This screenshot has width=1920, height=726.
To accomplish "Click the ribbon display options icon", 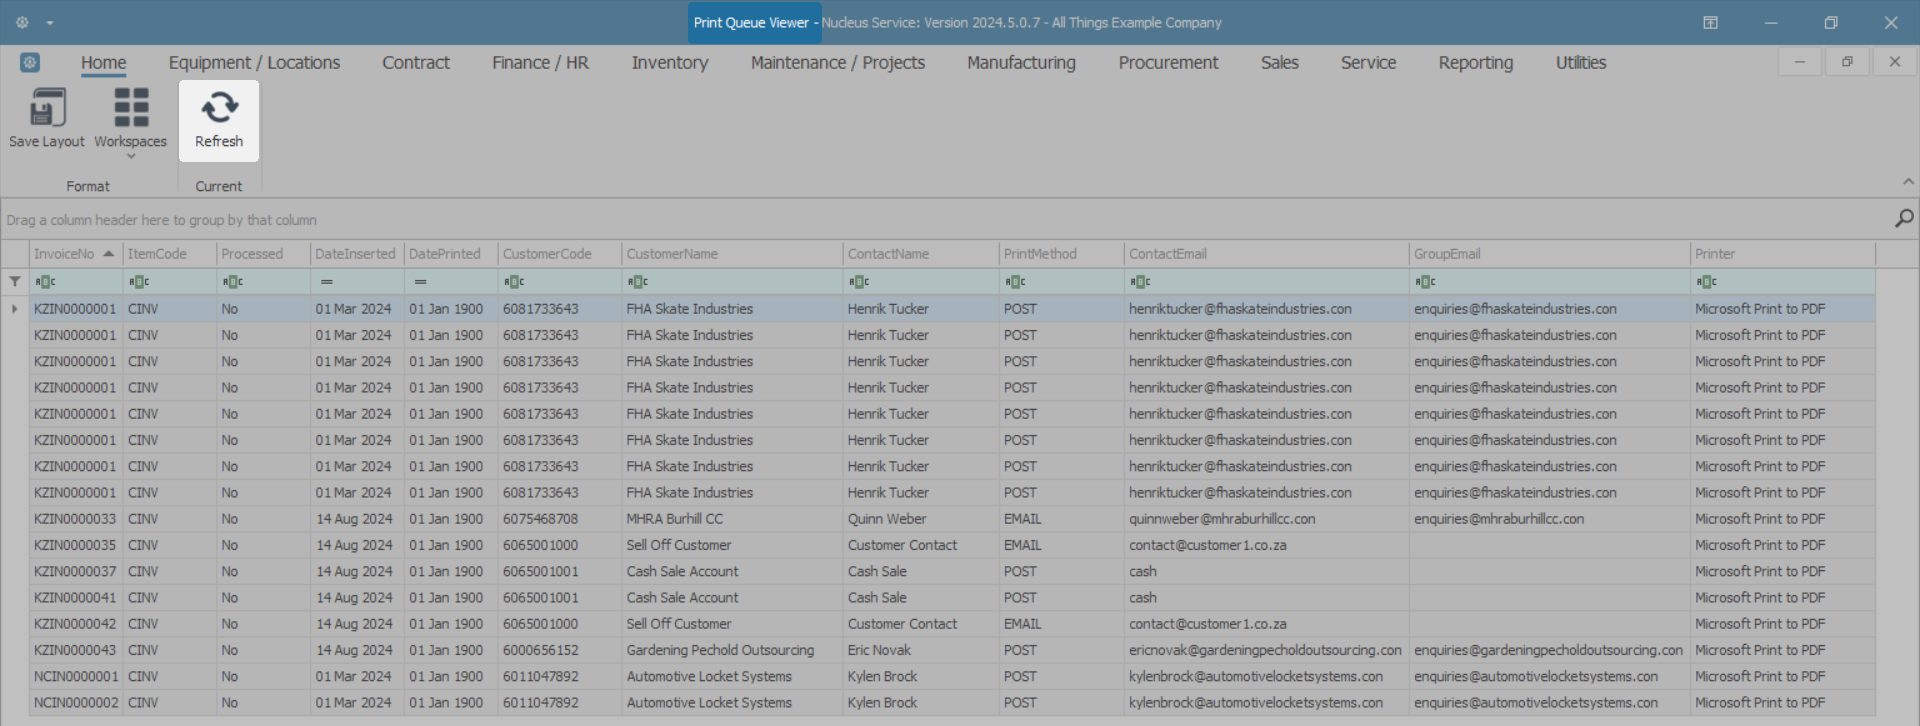I will point(1710,22).
